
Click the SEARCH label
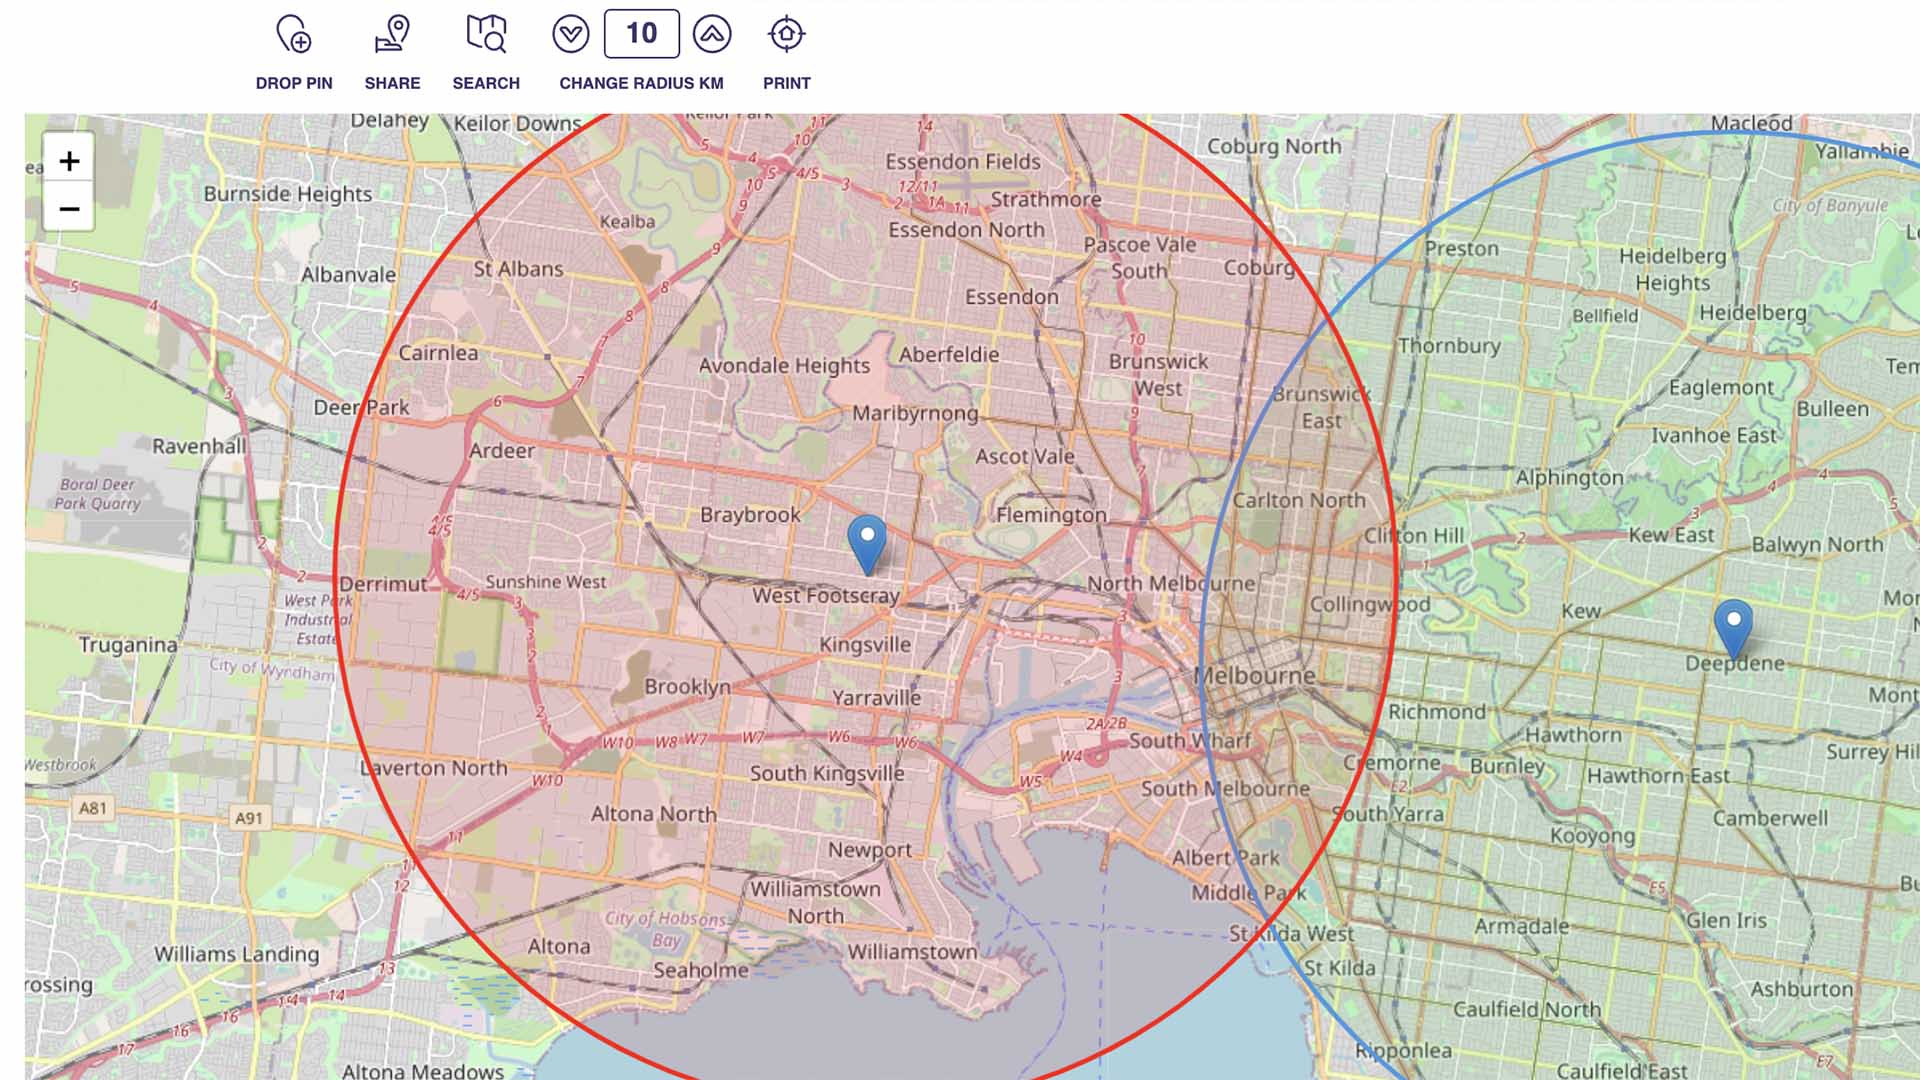coord(486,83)
